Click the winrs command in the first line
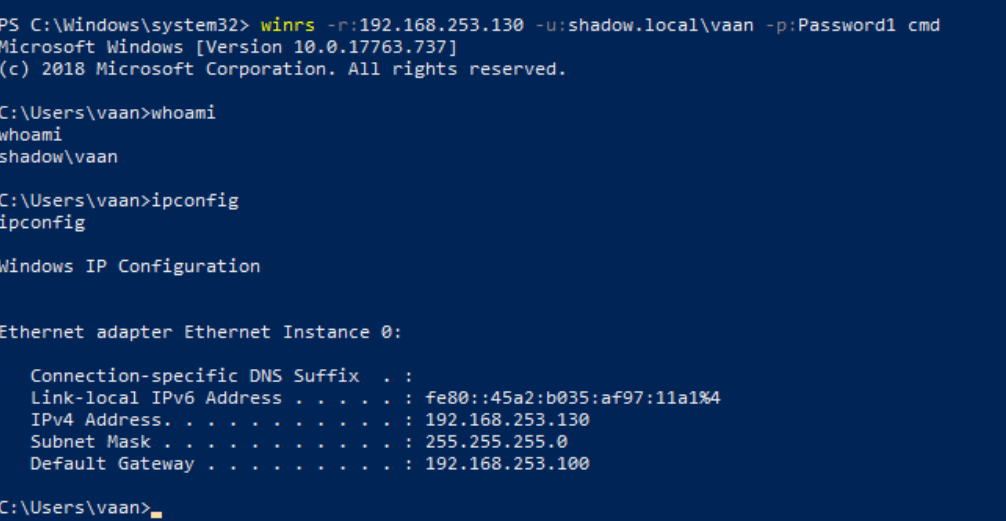 point(286,25)
